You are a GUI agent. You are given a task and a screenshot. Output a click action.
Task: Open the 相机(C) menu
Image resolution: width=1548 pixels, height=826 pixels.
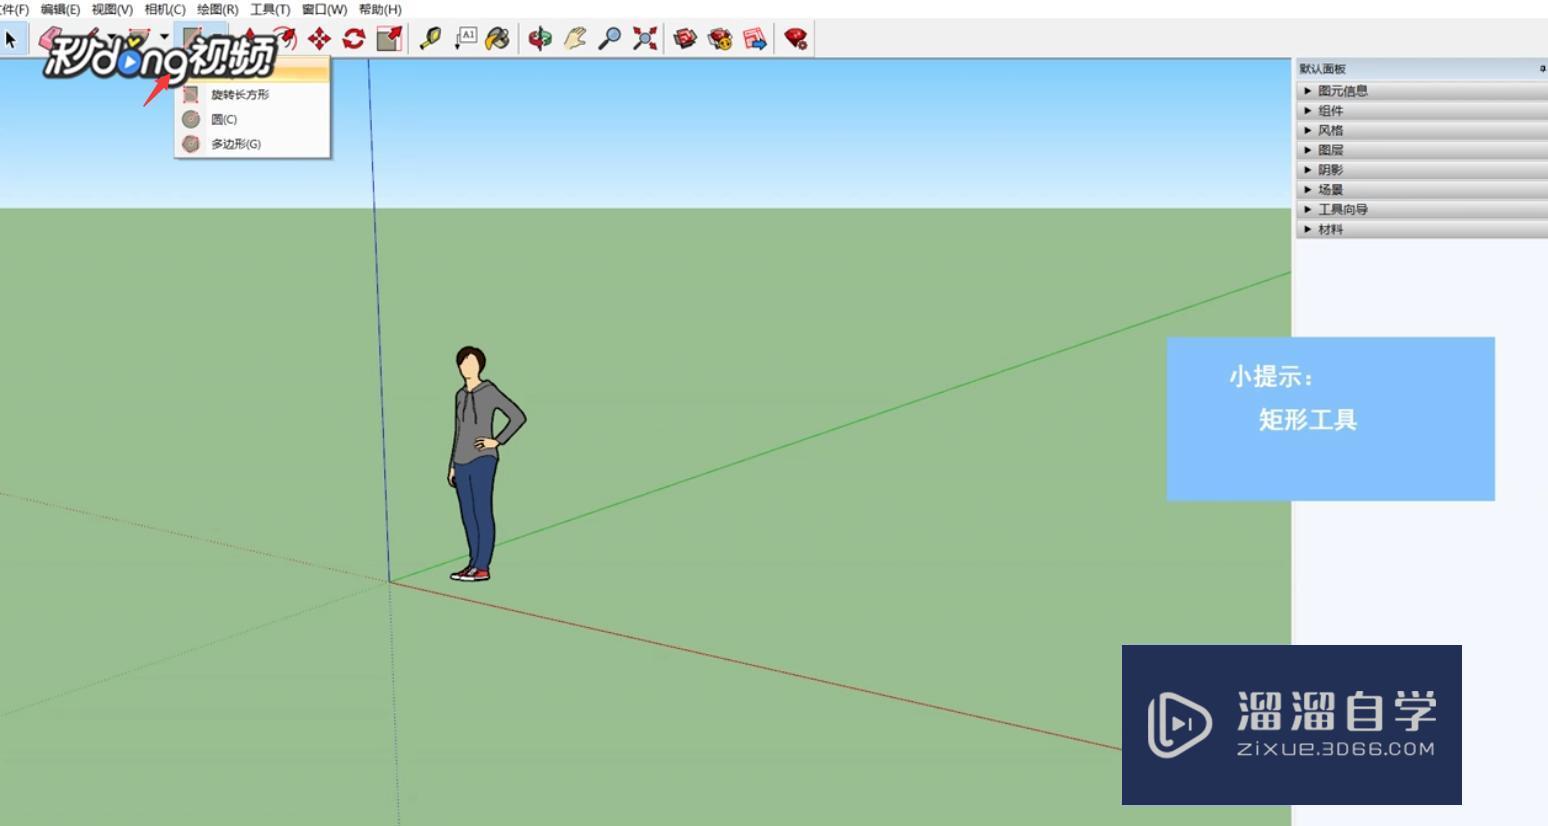point(163,8)
